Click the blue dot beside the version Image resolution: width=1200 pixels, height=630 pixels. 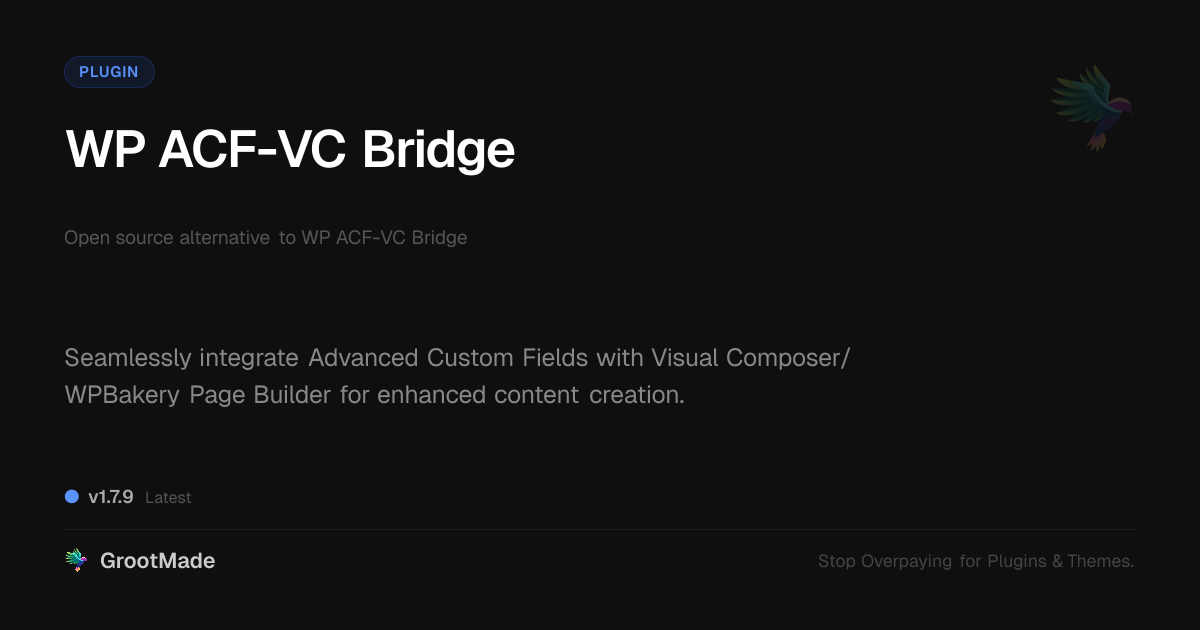coord(72,497)
